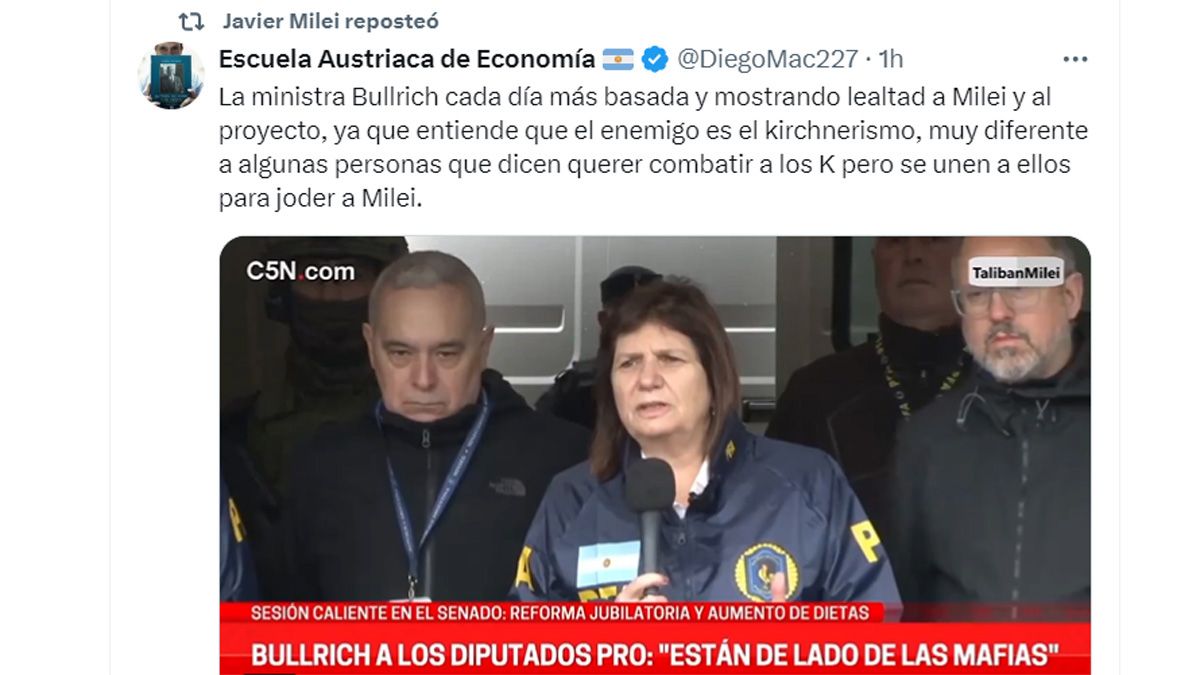Image resolution: width=1200 pixels, height=675 pixels.
Task: Play the embedded Bullrich press conference video
Action: (655, 455)
